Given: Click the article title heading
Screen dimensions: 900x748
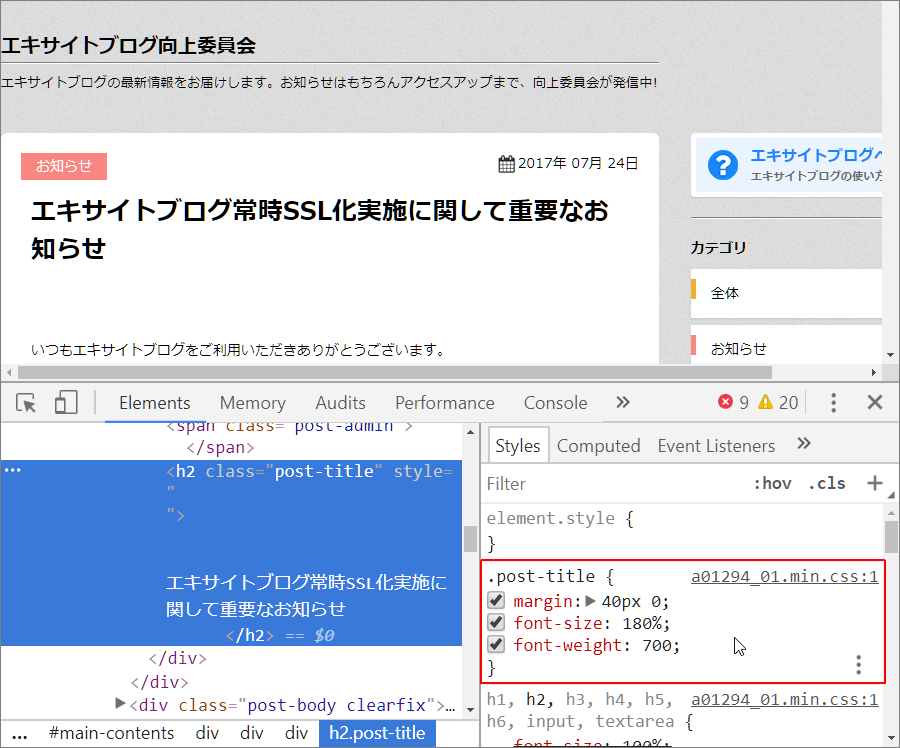Looking at the screenshot, I should pos(319,229).
